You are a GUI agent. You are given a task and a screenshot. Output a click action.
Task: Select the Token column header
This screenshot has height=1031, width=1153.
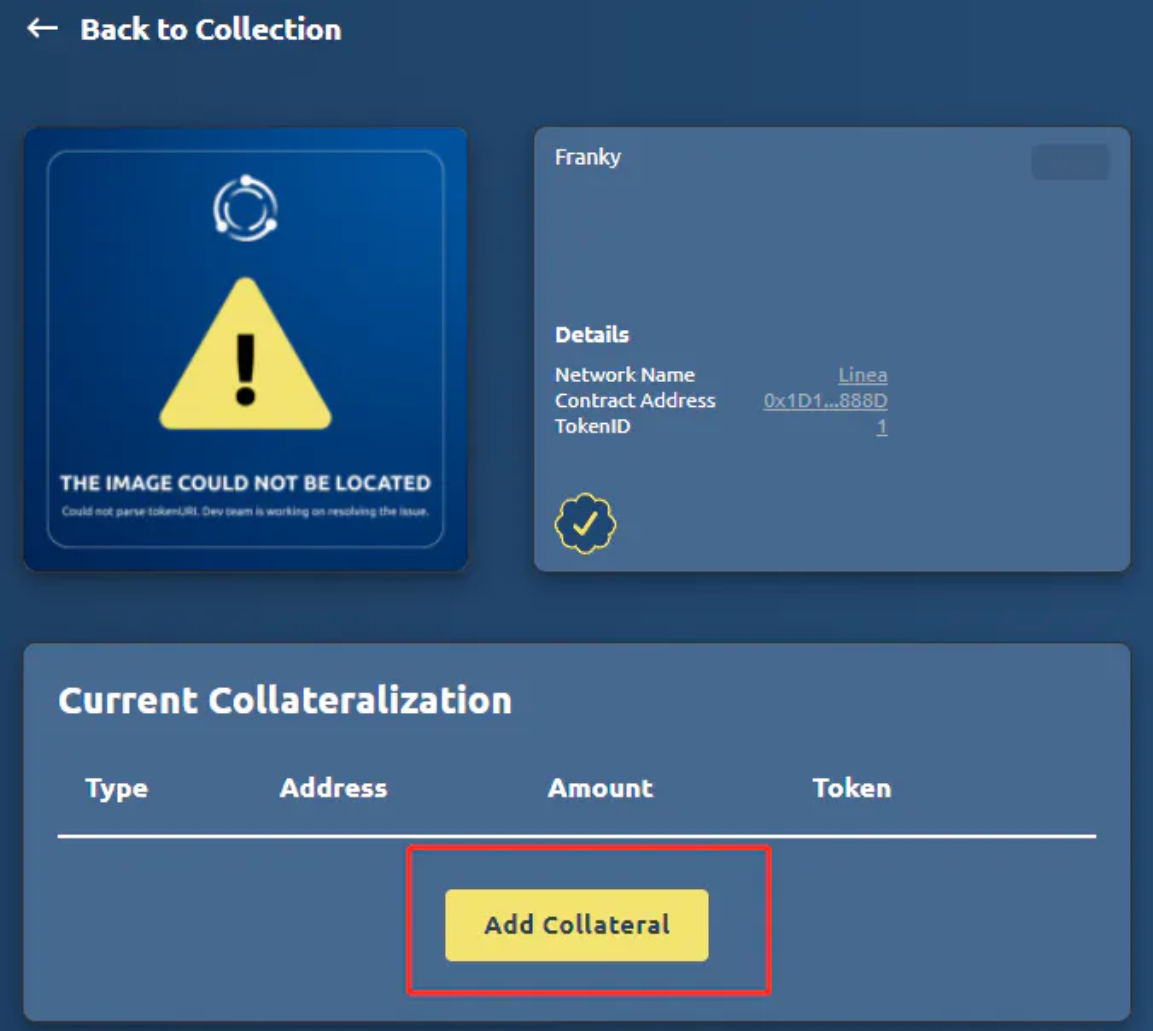point(851,788)
